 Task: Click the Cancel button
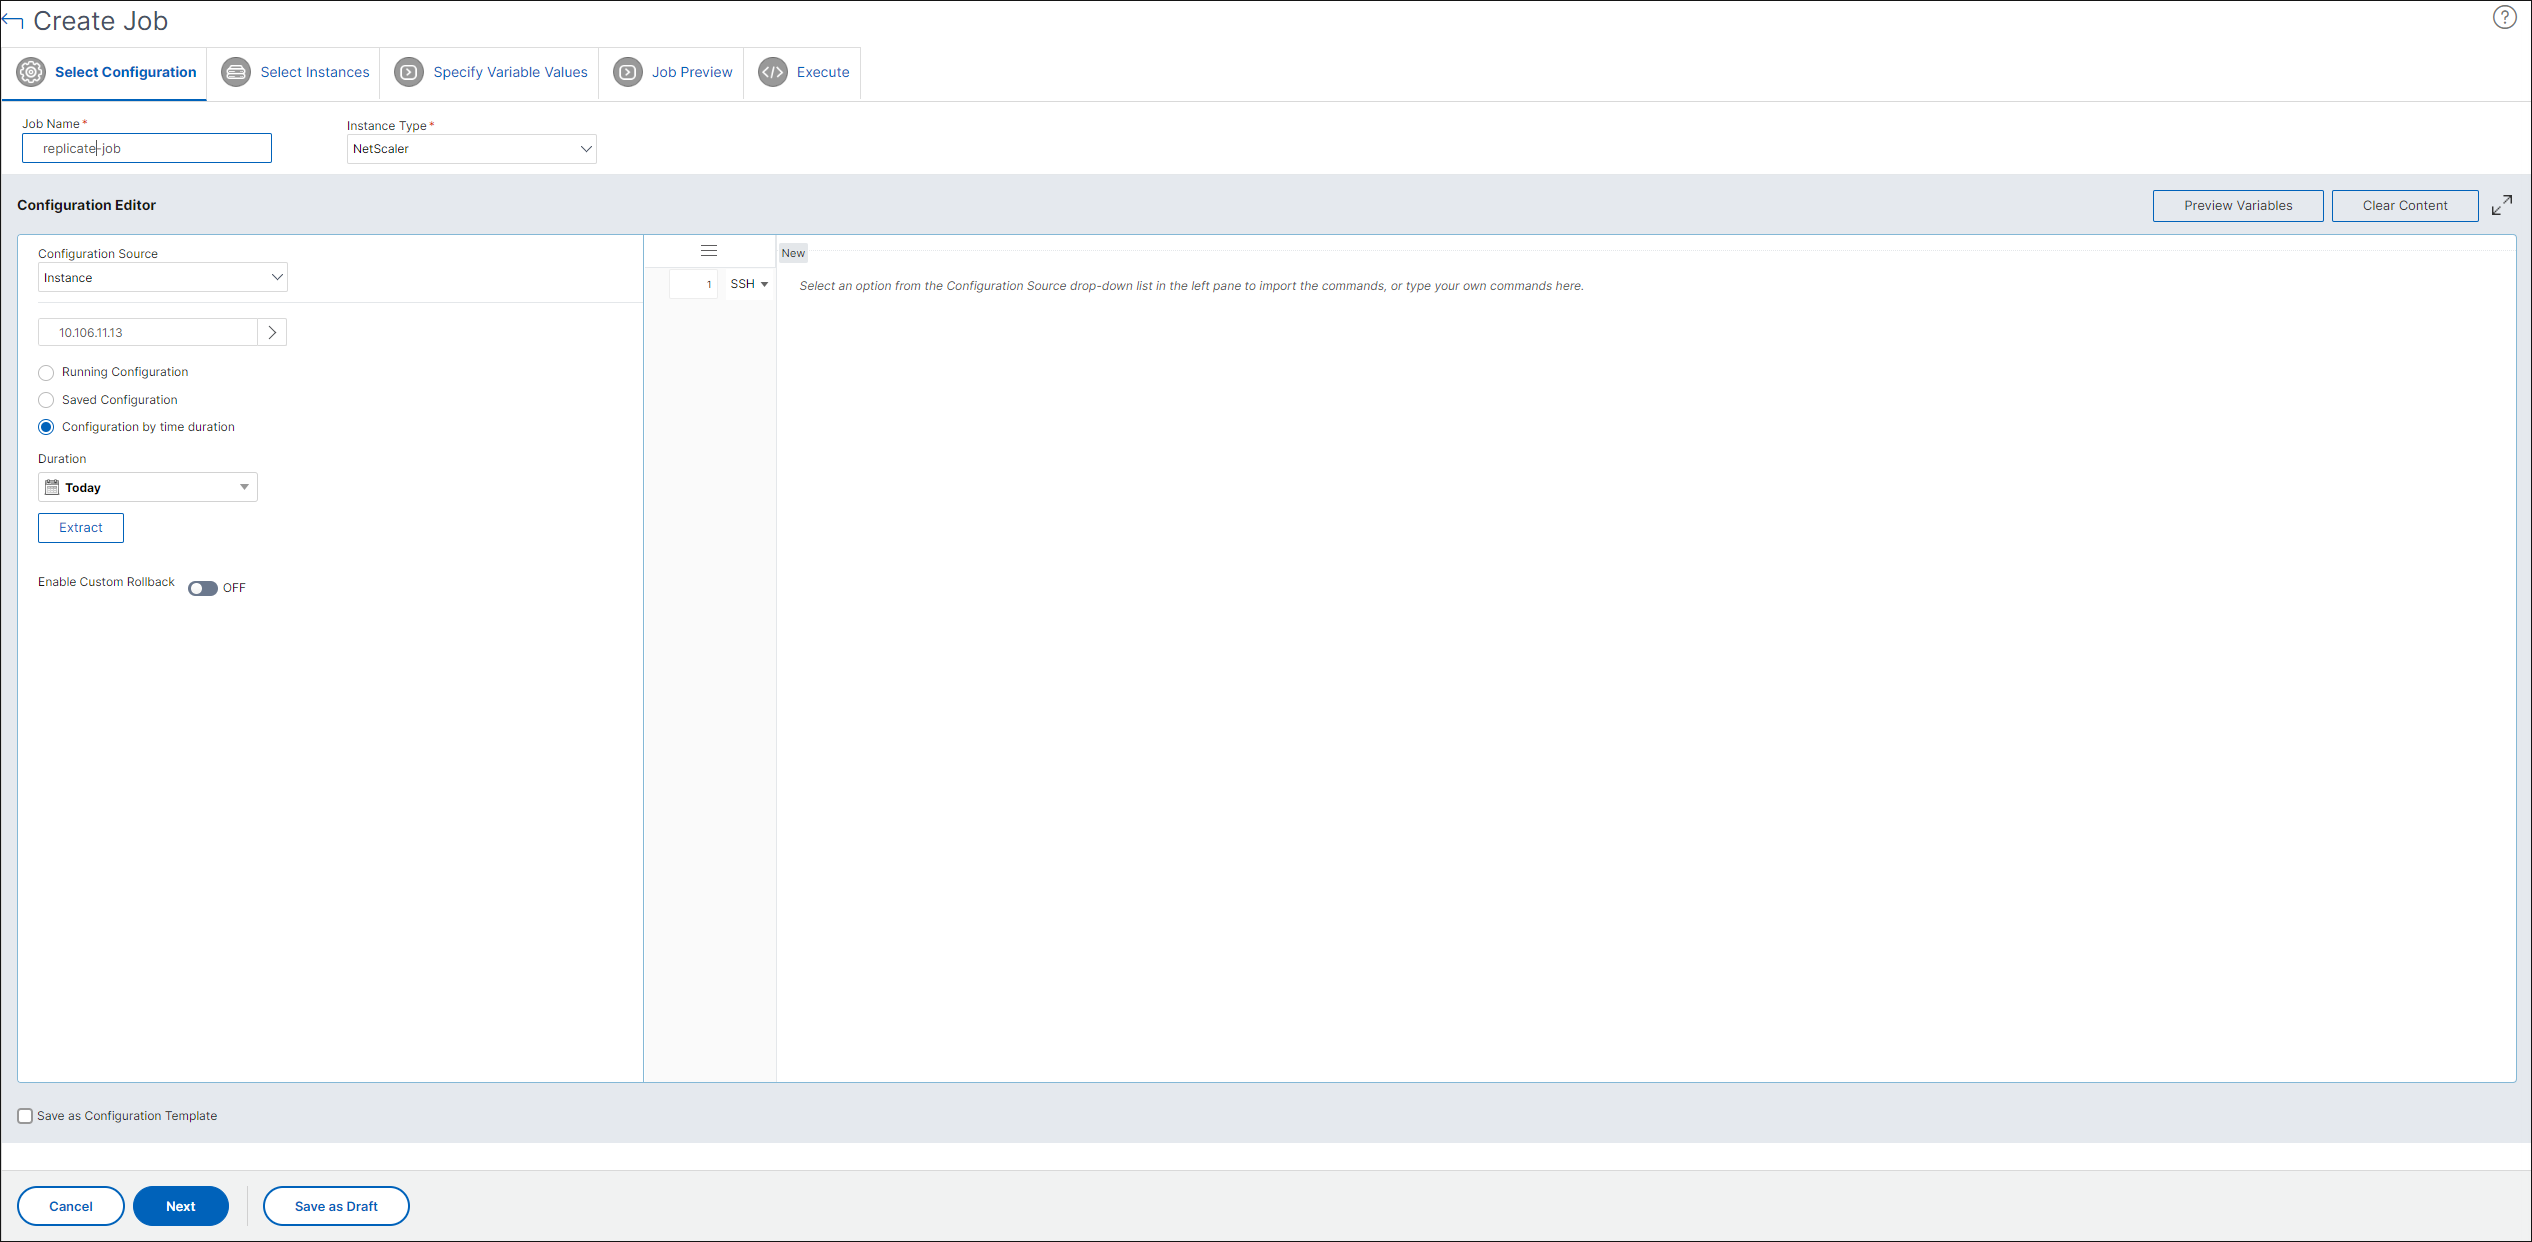[x=71, y=1206]
